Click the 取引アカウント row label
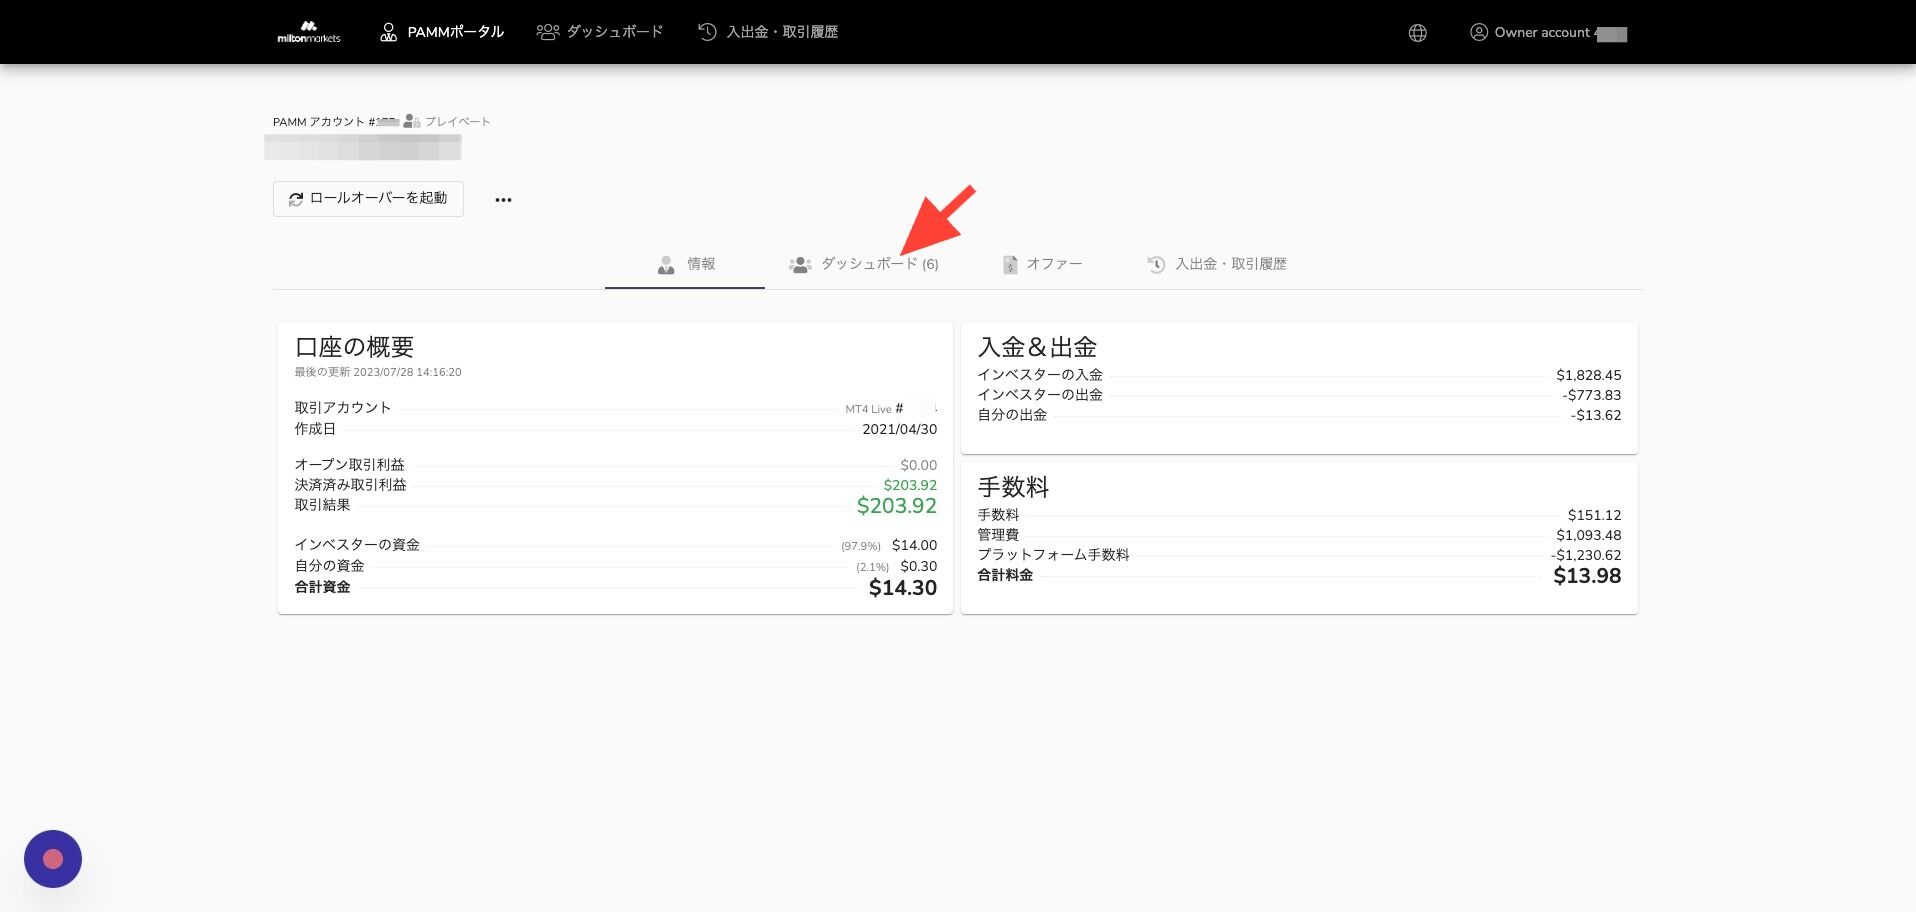1916x912 pixels. [x=343, y=408]
